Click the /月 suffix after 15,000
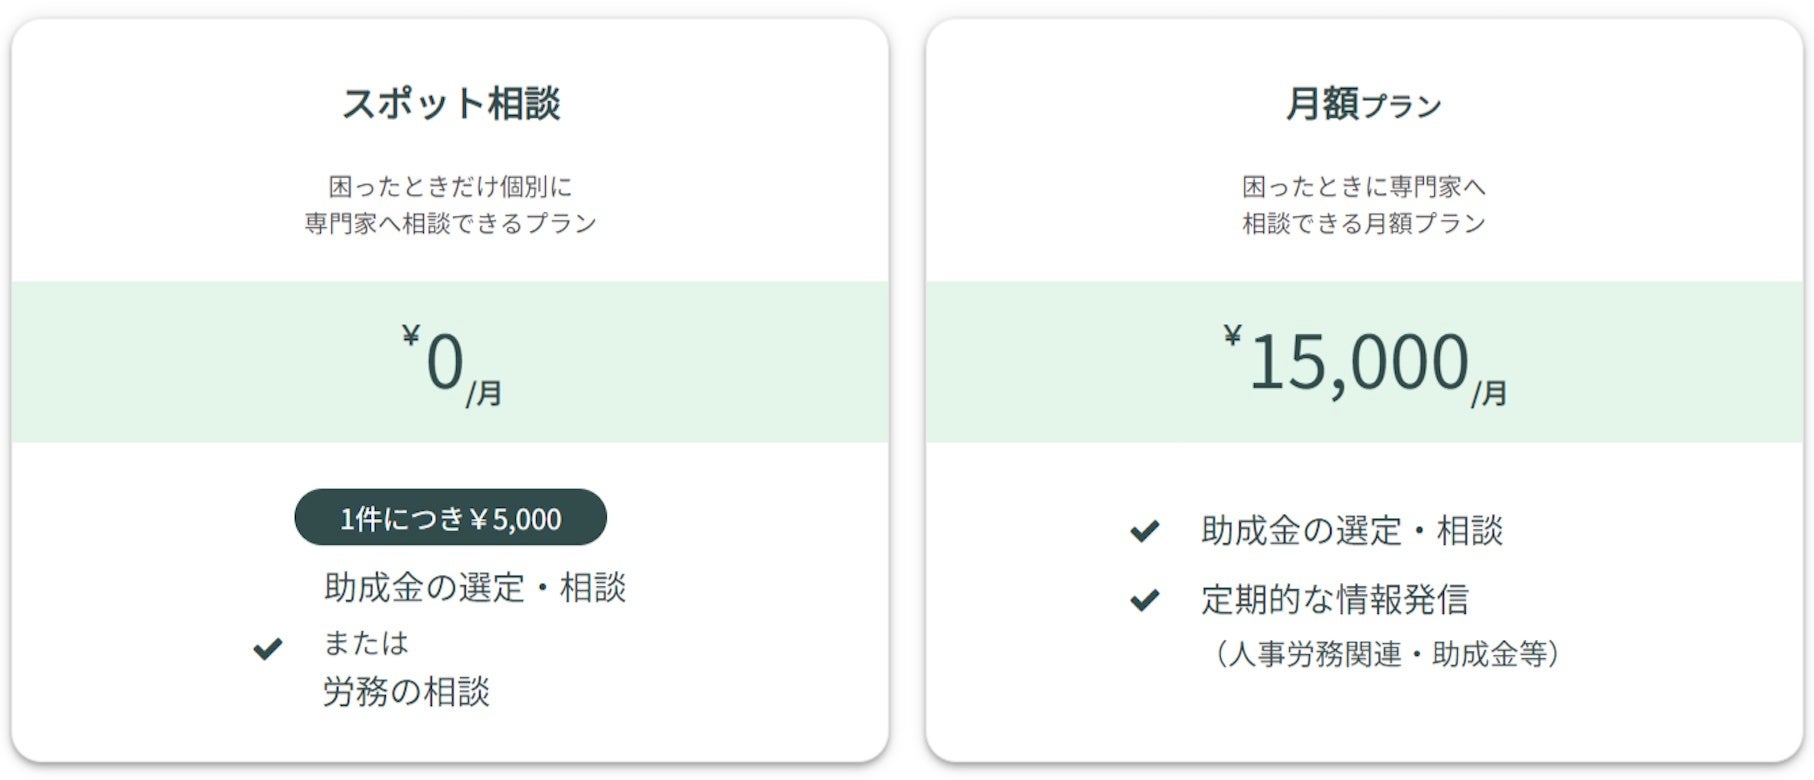1814x780 pixels. 1490,394
